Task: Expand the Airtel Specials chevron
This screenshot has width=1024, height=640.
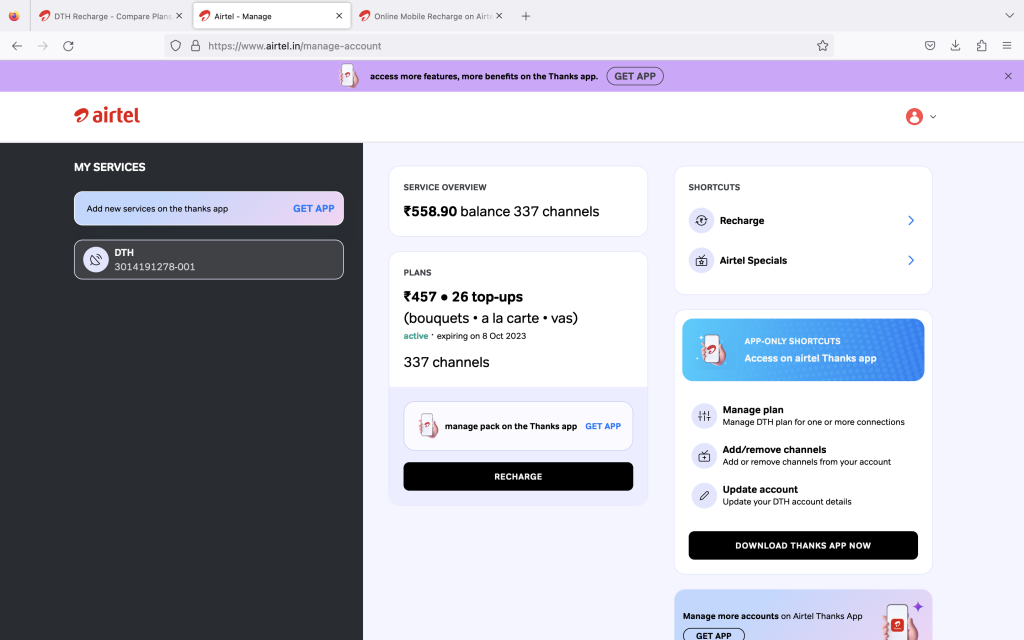Action: [911, 261]
